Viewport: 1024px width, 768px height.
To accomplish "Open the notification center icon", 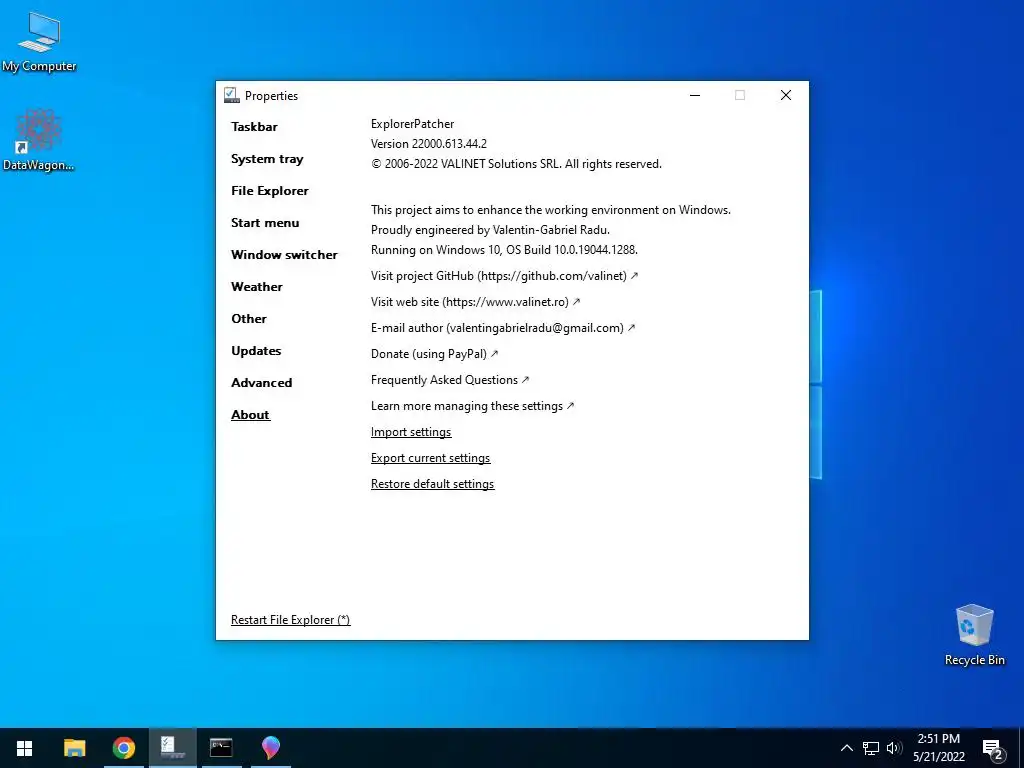I will tap(993, 749).
